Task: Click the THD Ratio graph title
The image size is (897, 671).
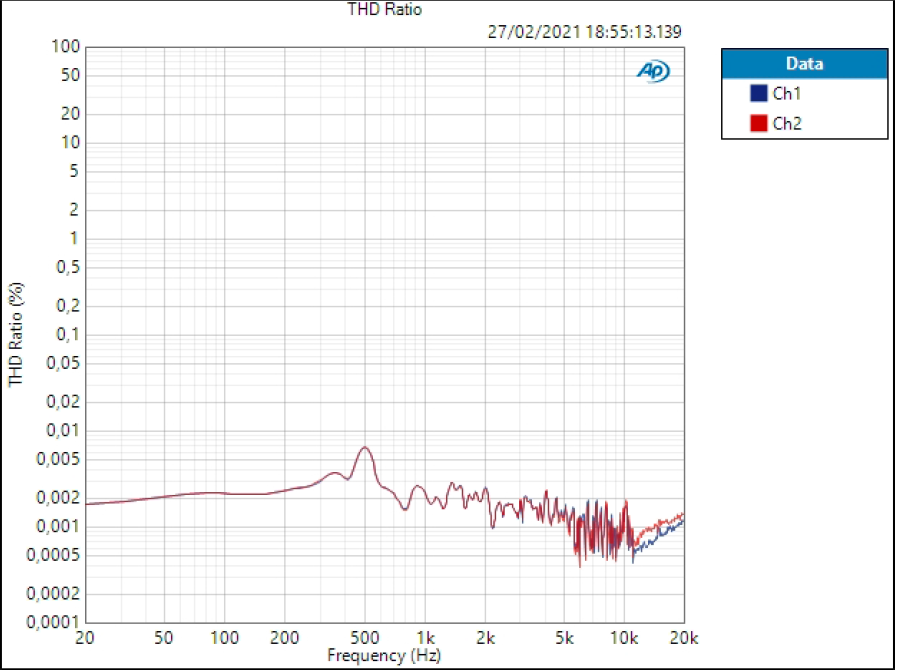Action: (384, 9)
